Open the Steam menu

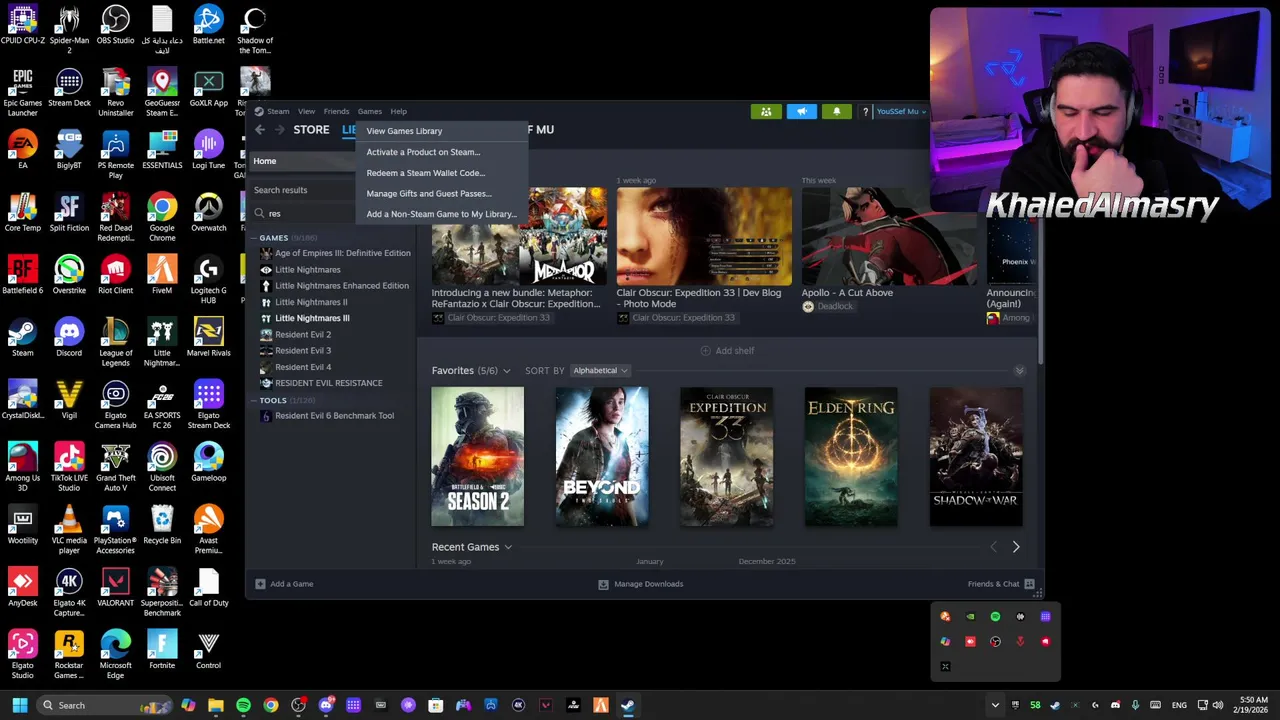278,111
